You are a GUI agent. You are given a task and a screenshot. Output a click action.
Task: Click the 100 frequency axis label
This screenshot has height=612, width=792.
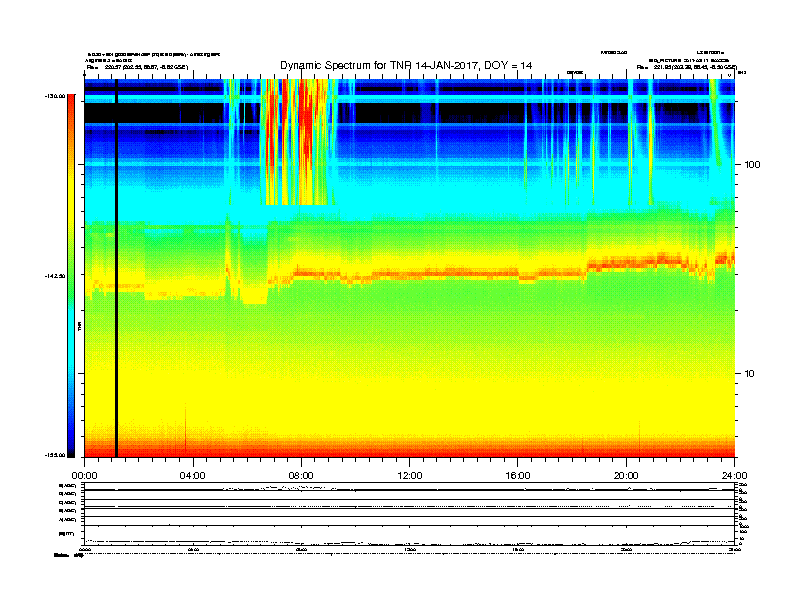[x=753, y=165]
